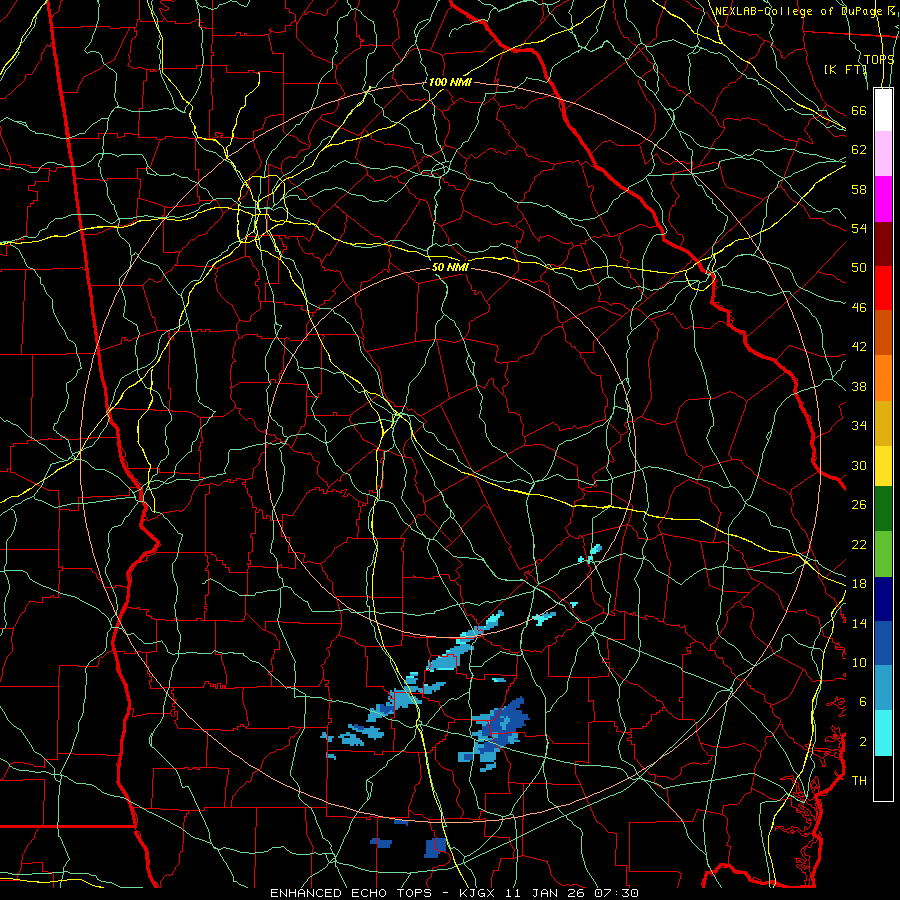Click the orange 38 kft legend swatch
Screen dimensions: 900x900
point(883,378)
